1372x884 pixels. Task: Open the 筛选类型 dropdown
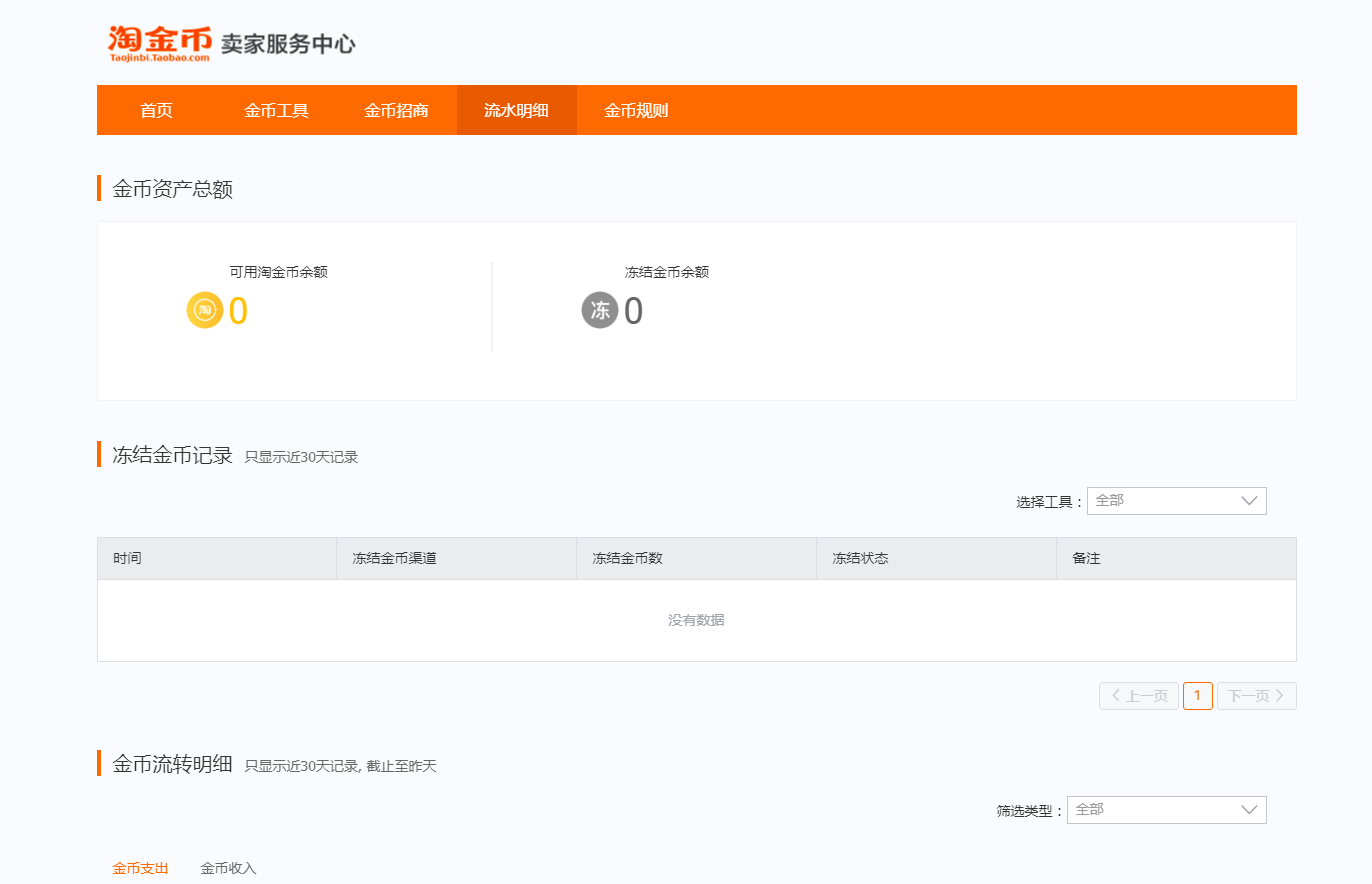point(1166,810)
